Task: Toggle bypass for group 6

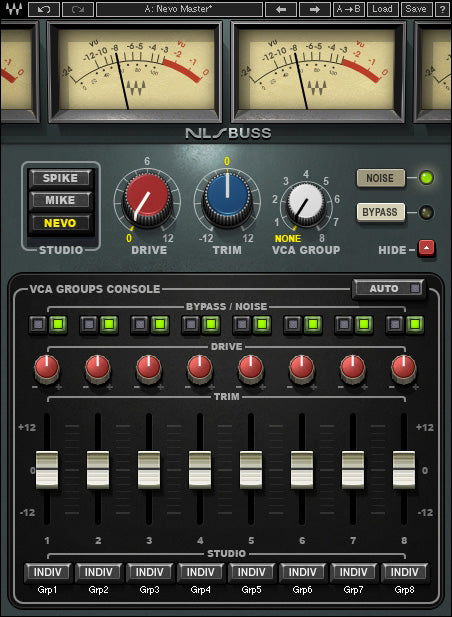Action: (x=293, y=324)
